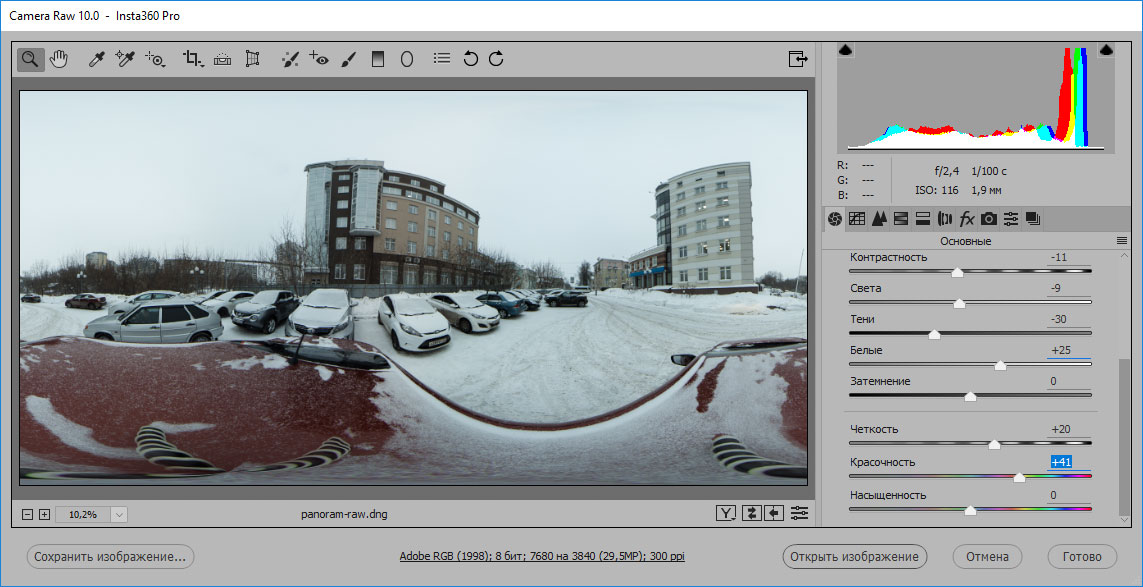This screenshot has width=1143, height=587.
Task: Click the Открыть изображение button
Action: pos(854,556)
